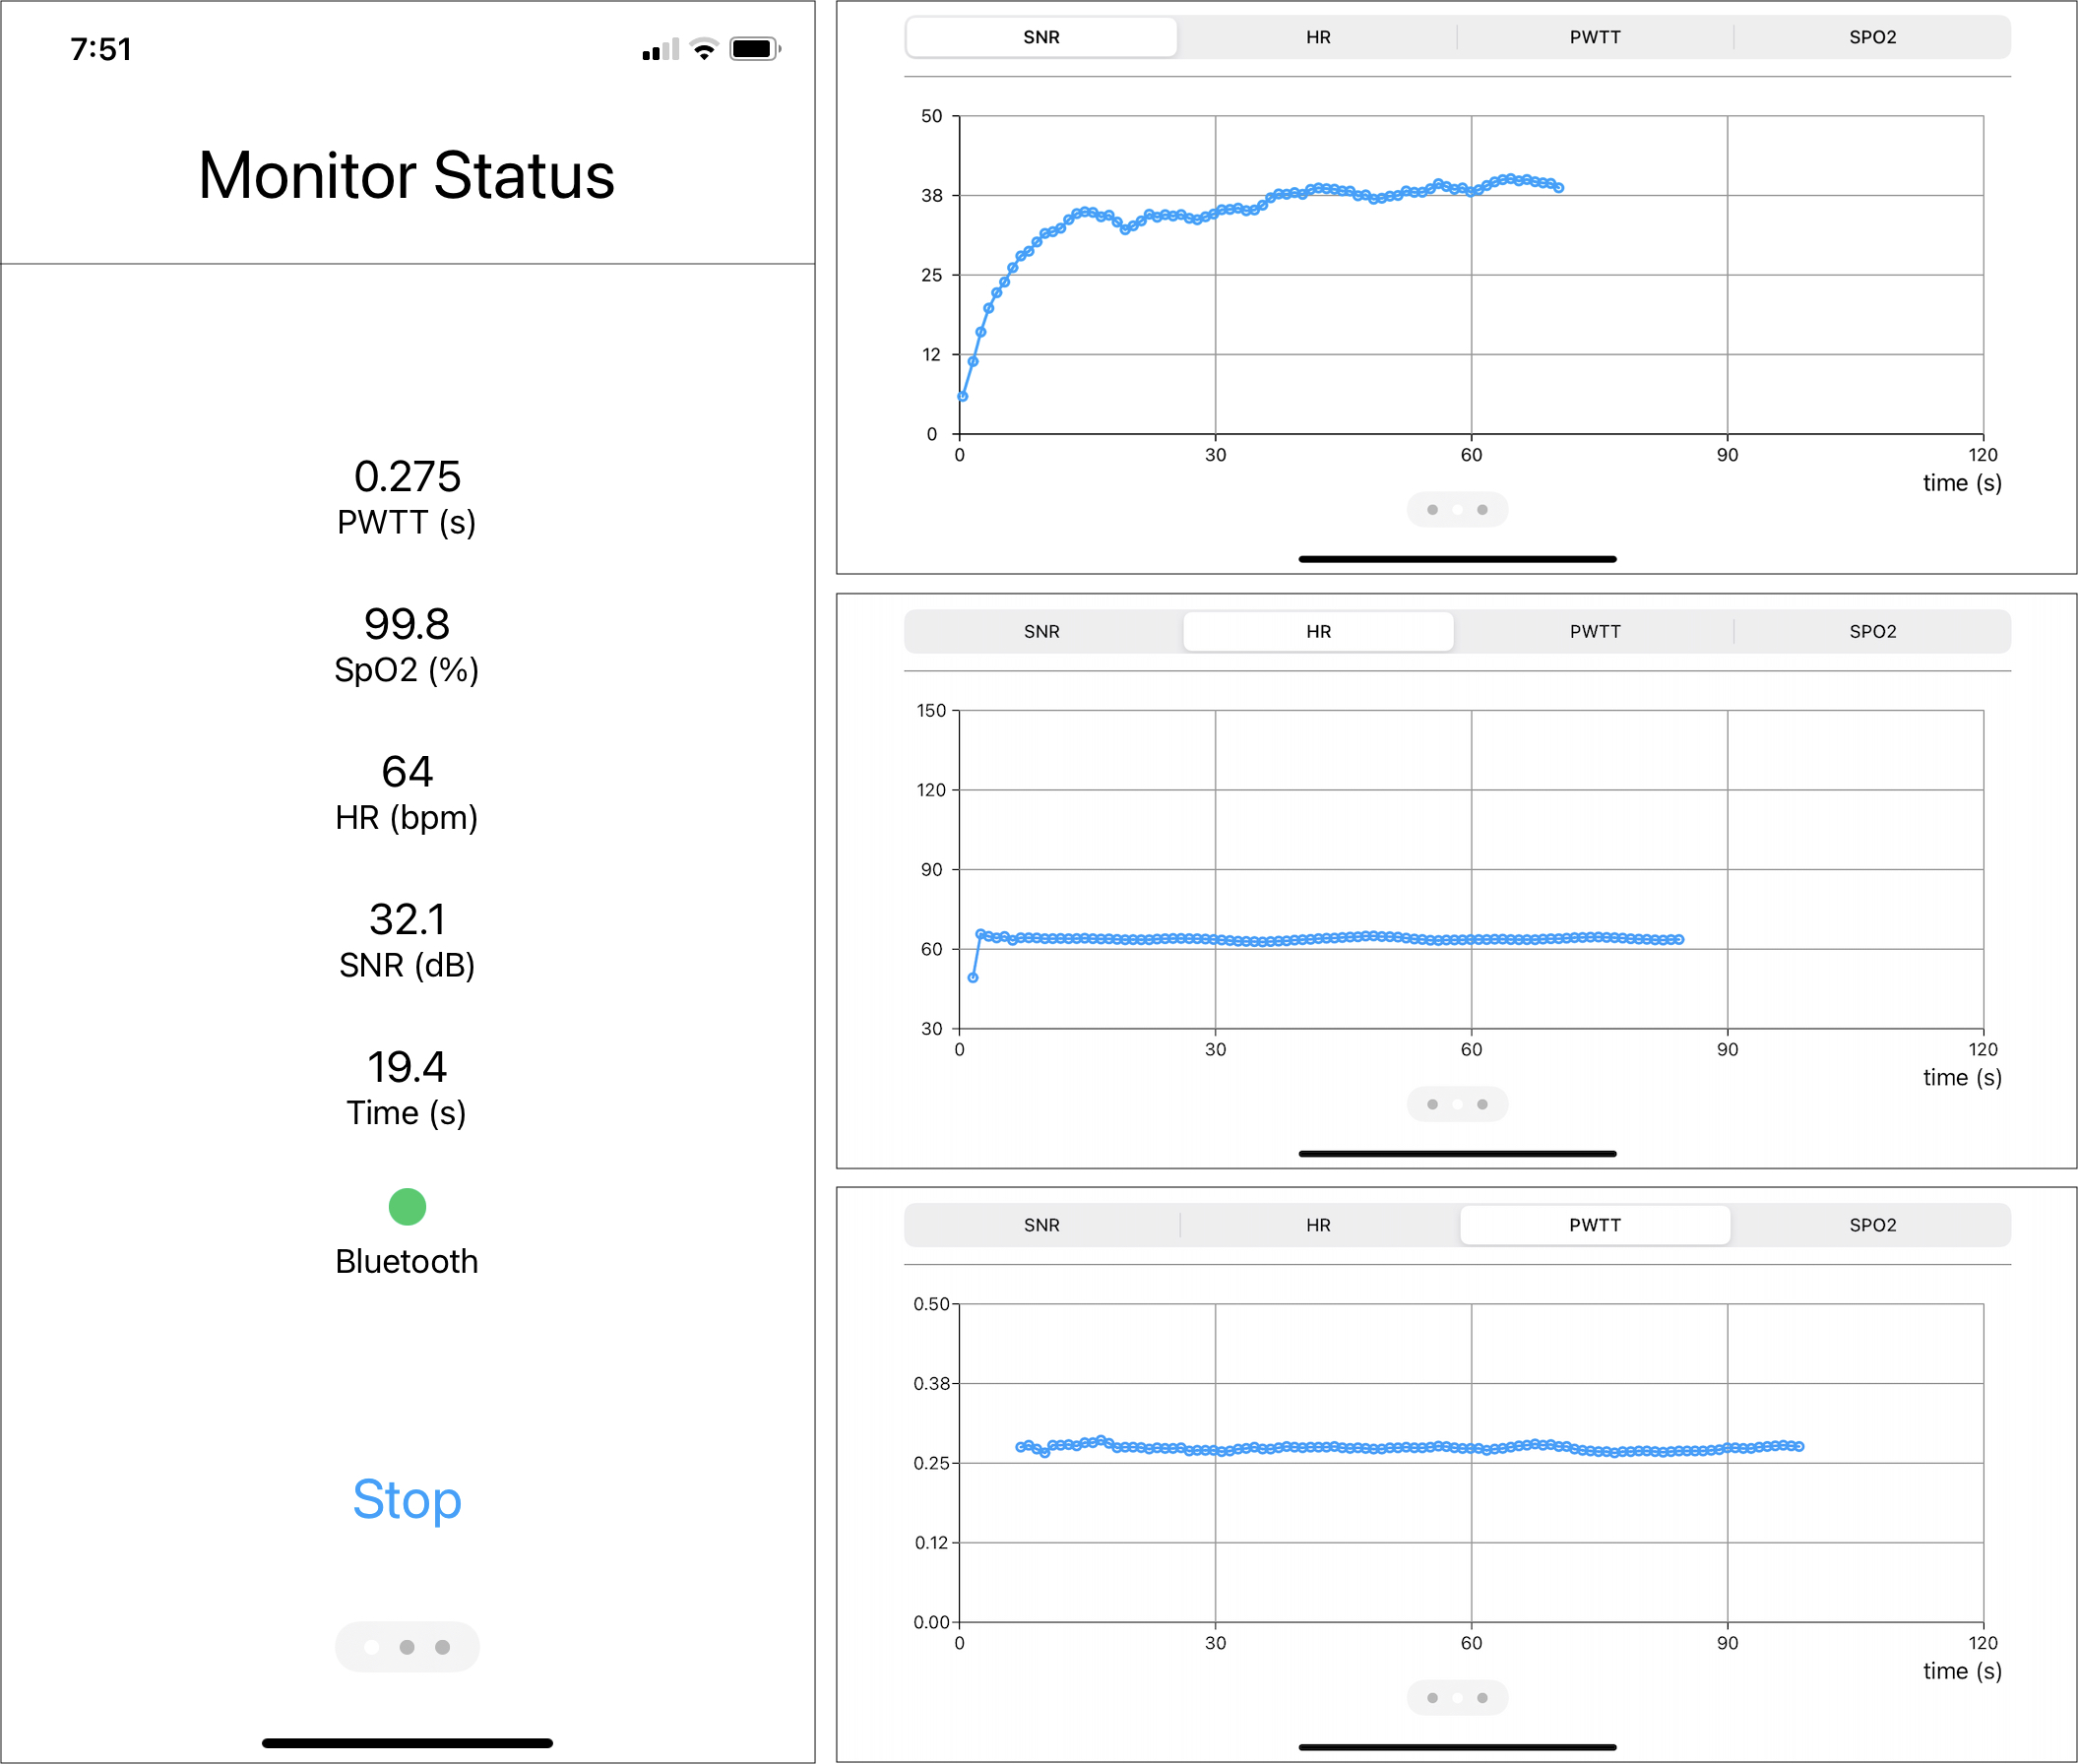
Task: Tap the battery icon in status bar
Action: click(x=755, y=49)
